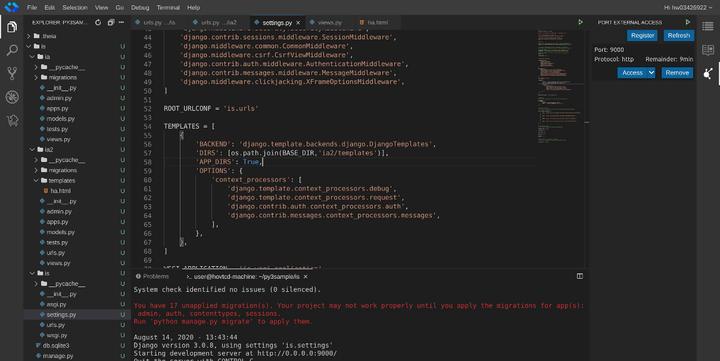Click the 'APP_DIRS': True line
The height and width of the screenshot is (361, 720).
point(229,162)
